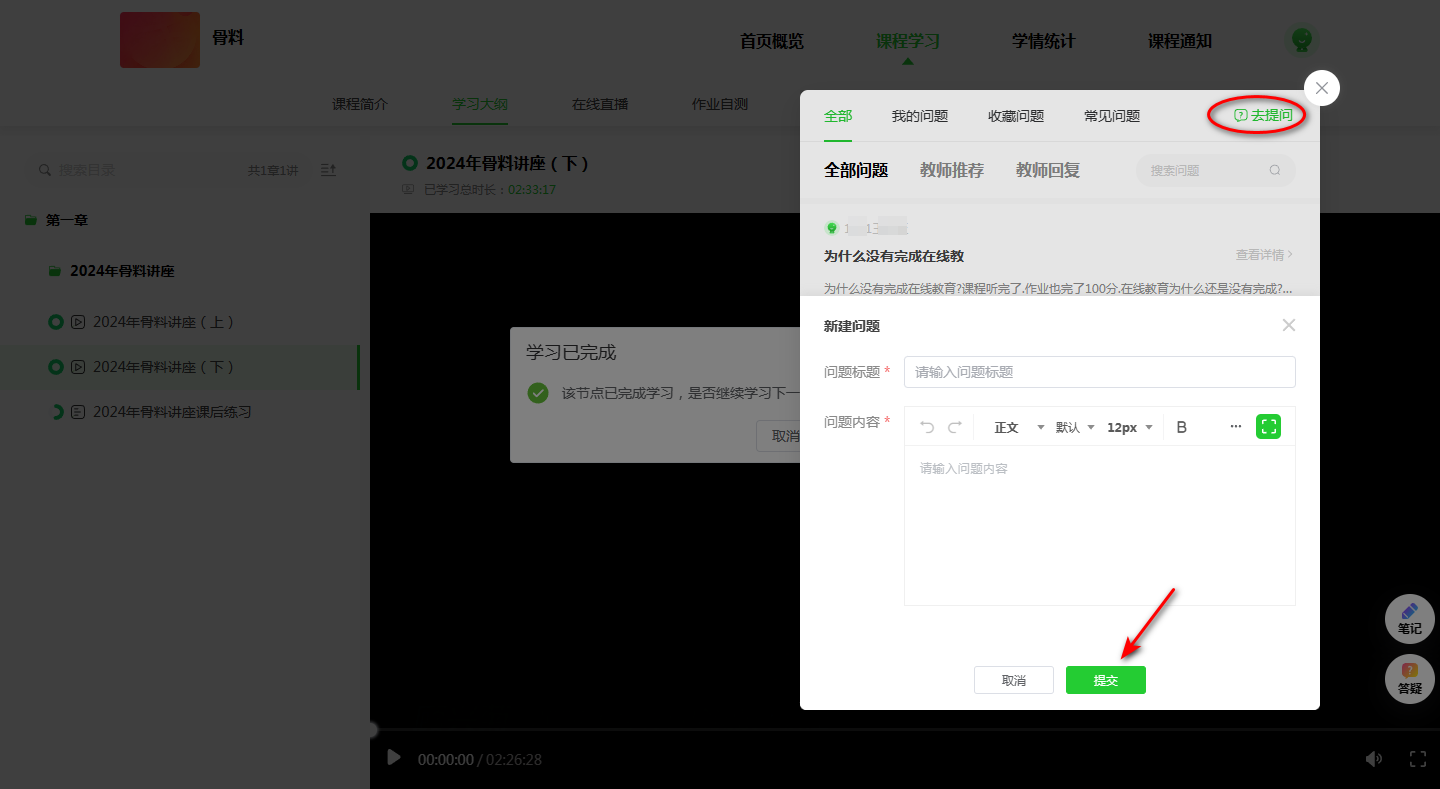Screen dimensions: 1440x789
Task: Switch to the 学情统计 navigation tab
Action: [1043, 41]
